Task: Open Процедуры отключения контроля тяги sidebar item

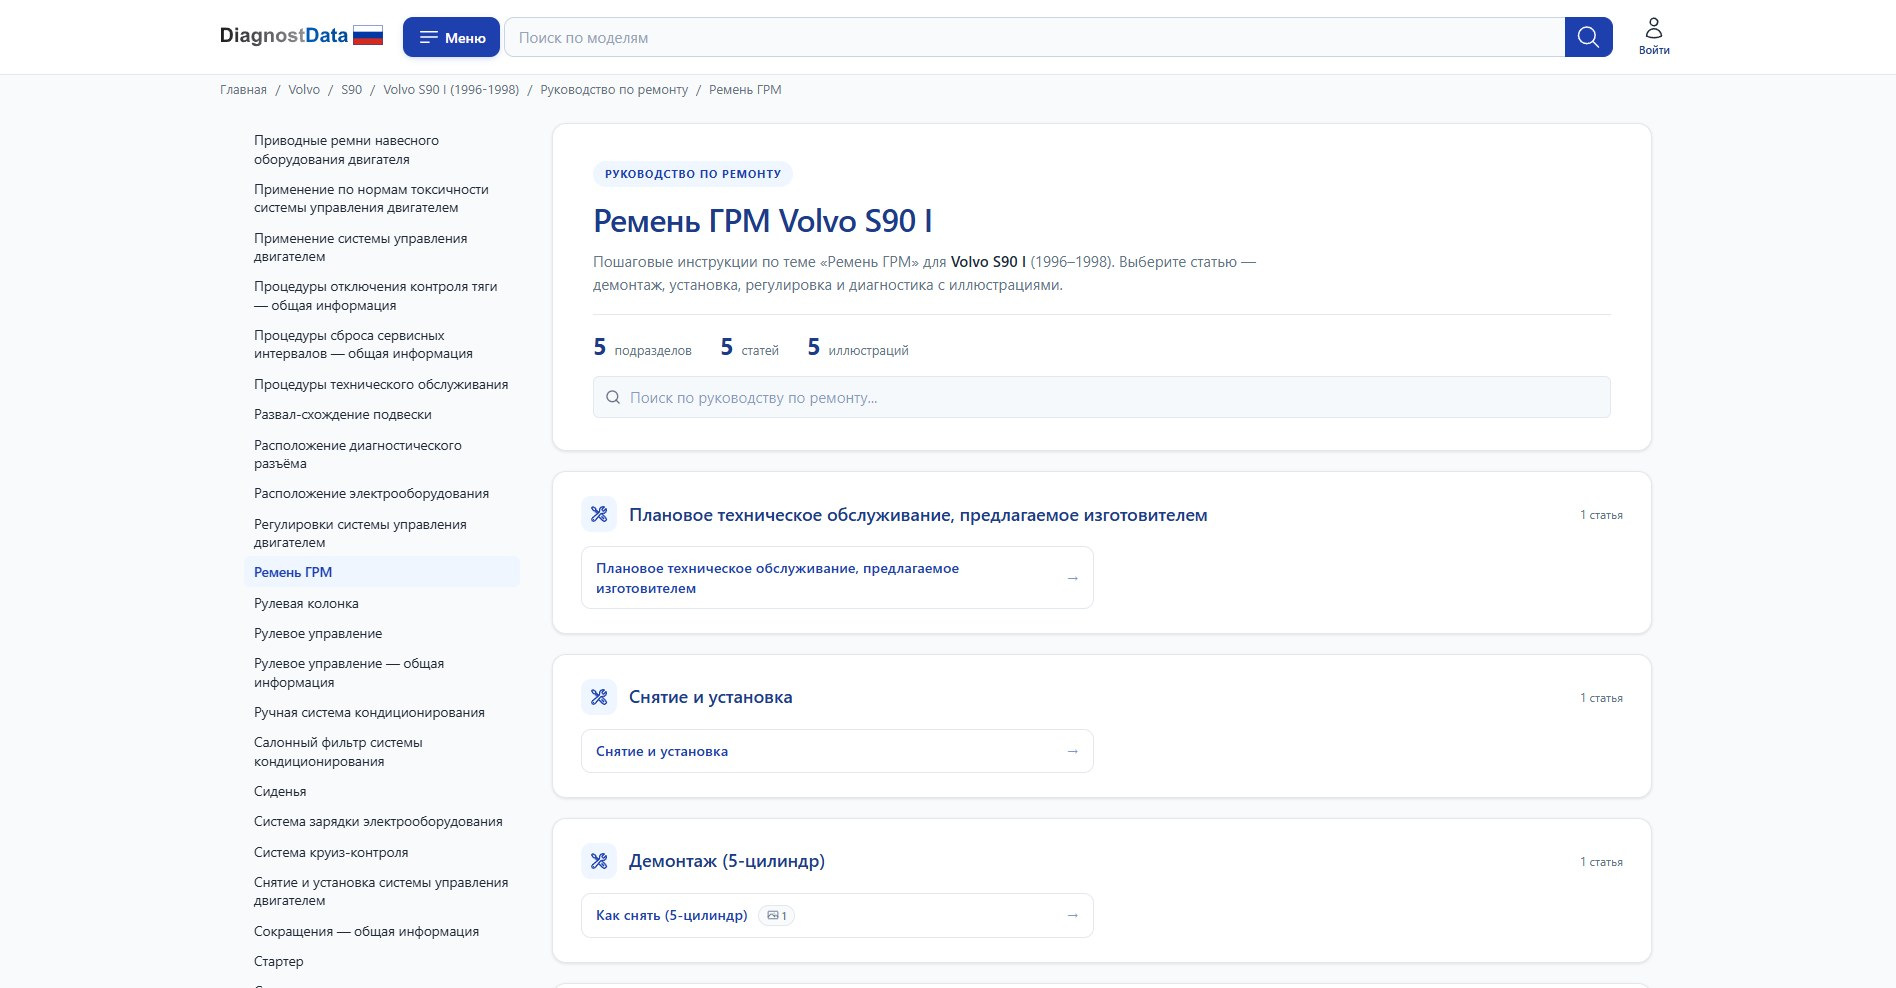Action: tap(381, 296)
